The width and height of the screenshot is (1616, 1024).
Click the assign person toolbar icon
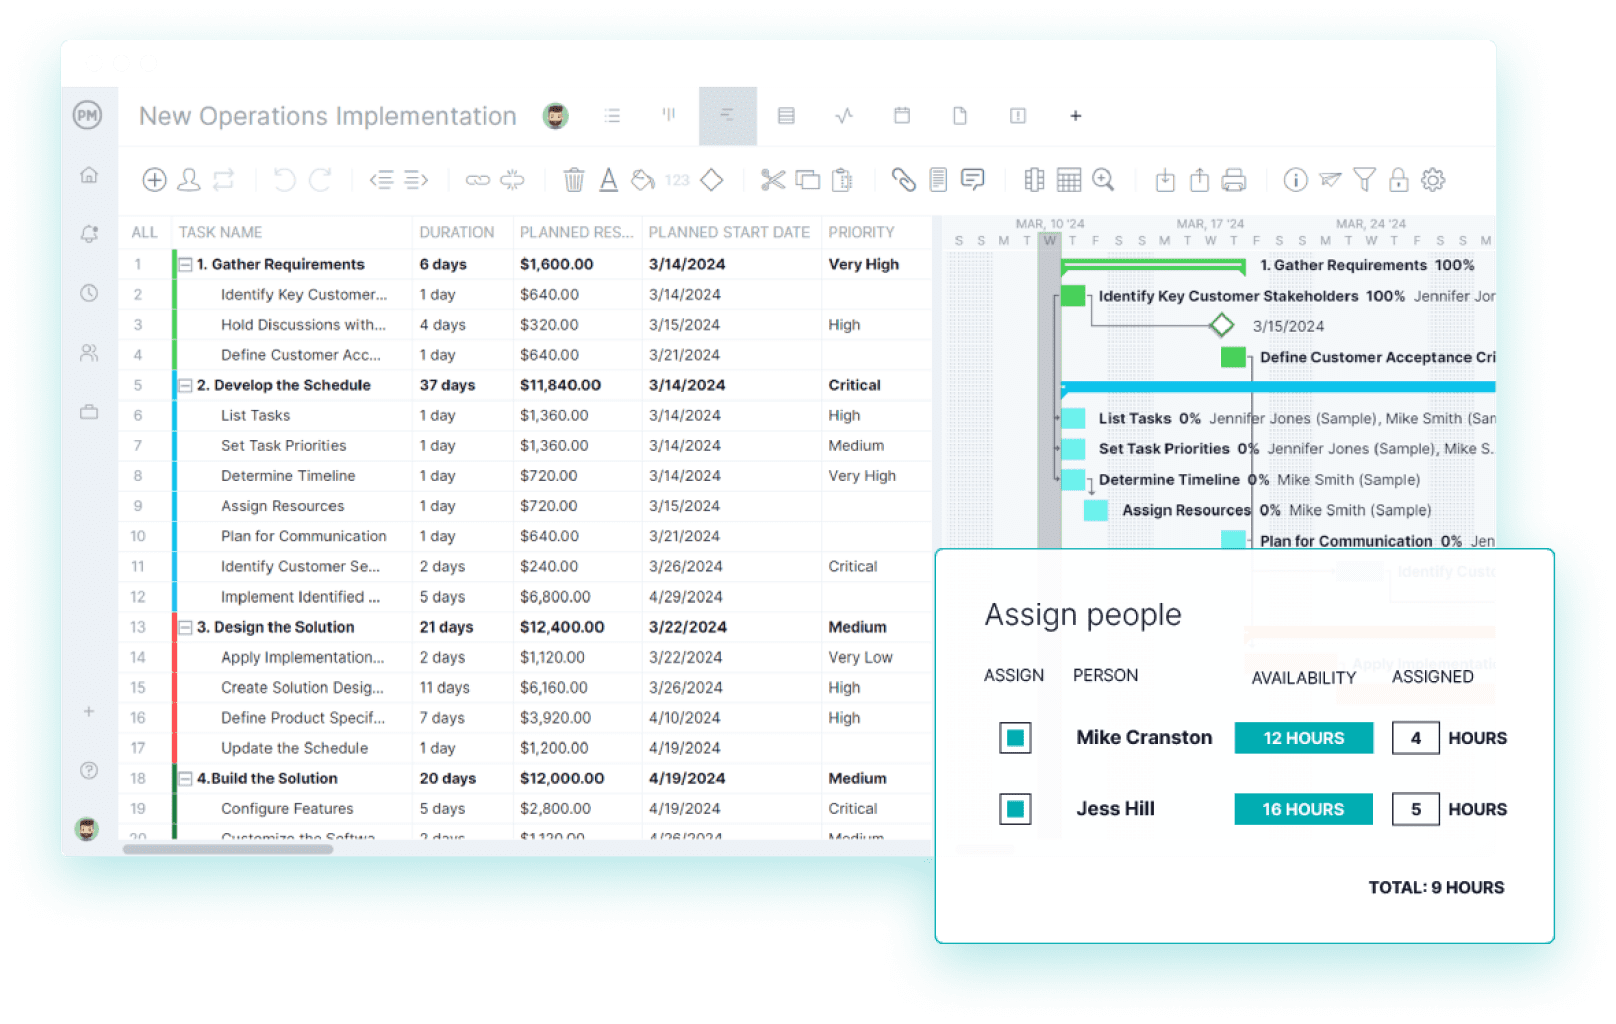[188, 180]
